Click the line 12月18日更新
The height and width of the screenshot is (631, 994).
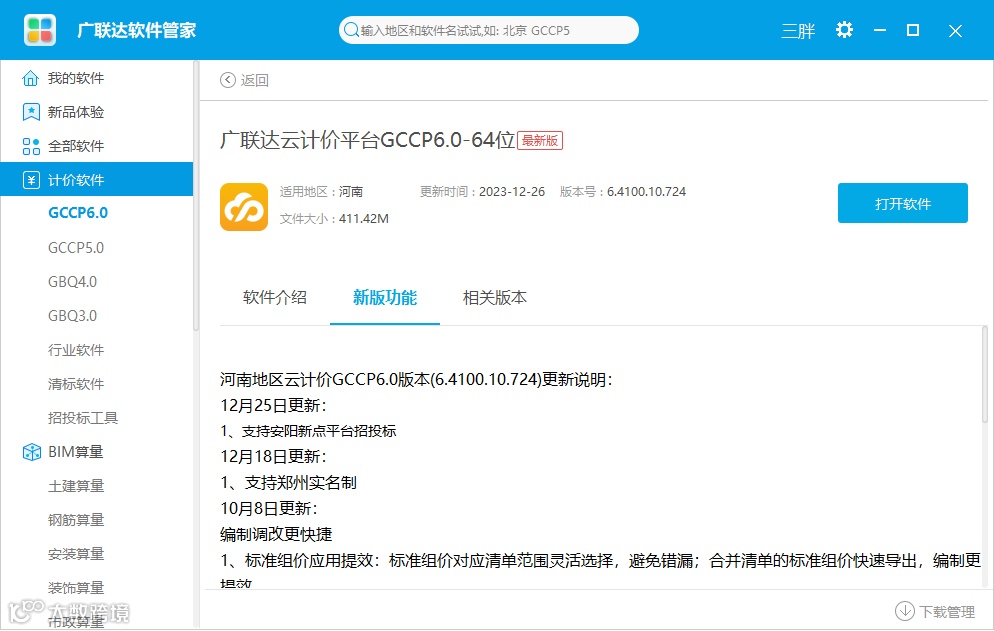273,457
